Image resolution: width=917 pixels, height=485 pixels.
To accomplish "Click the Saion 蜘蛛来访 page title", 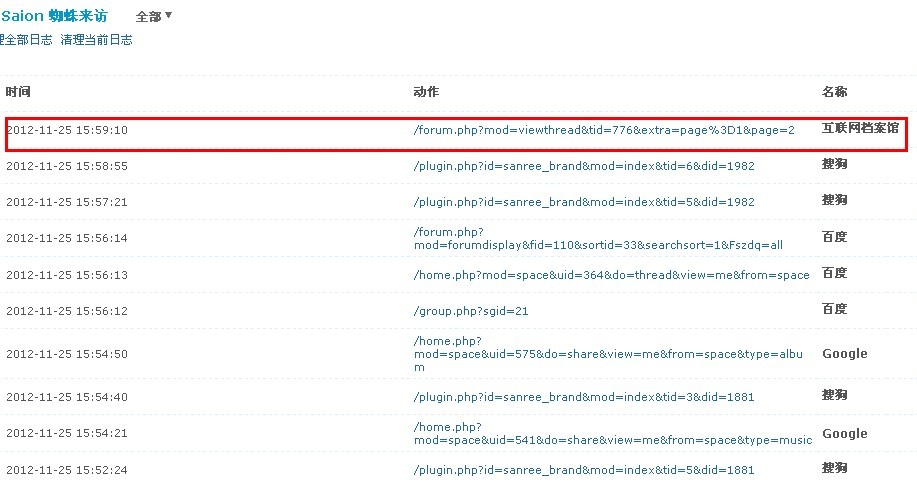I will [x=60, y=16].
